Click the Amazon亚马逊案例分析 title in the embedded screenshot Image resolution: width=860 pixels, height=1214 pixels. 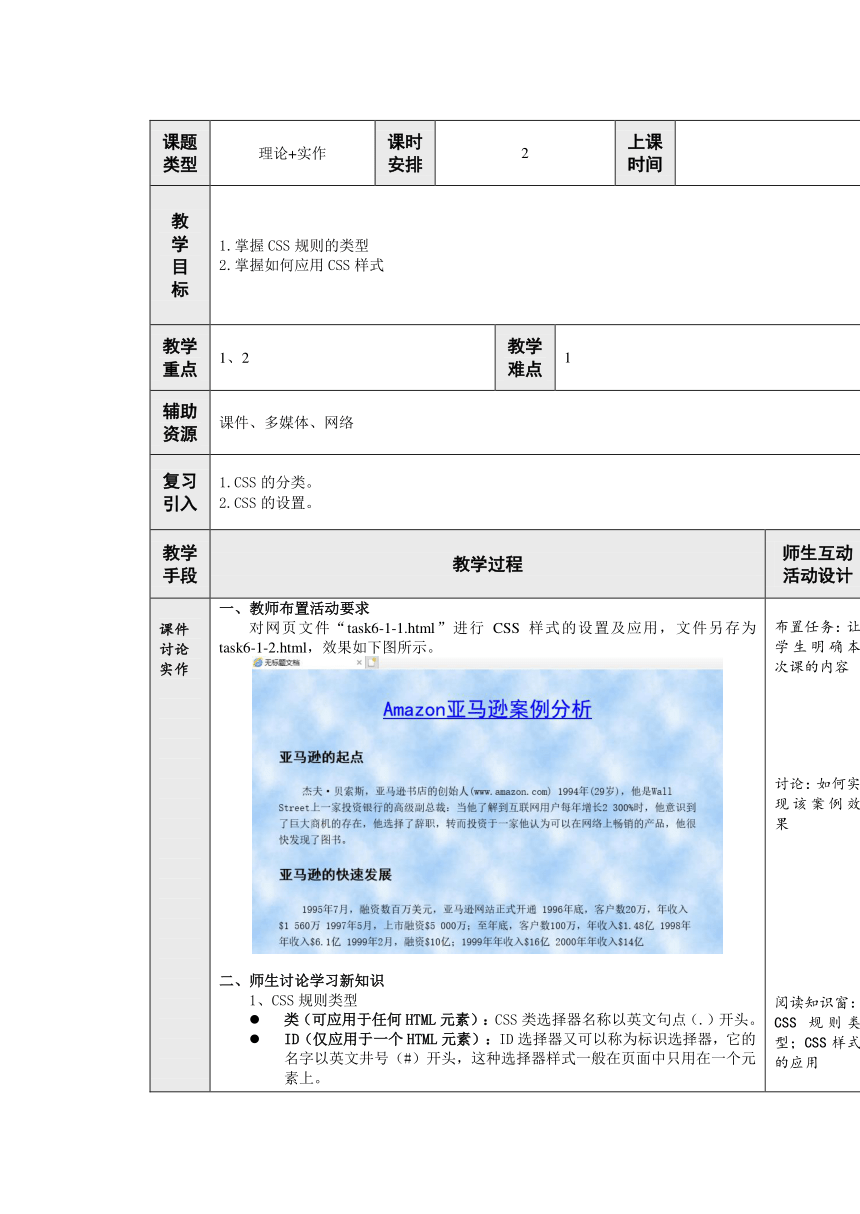(x=487, y=709)
